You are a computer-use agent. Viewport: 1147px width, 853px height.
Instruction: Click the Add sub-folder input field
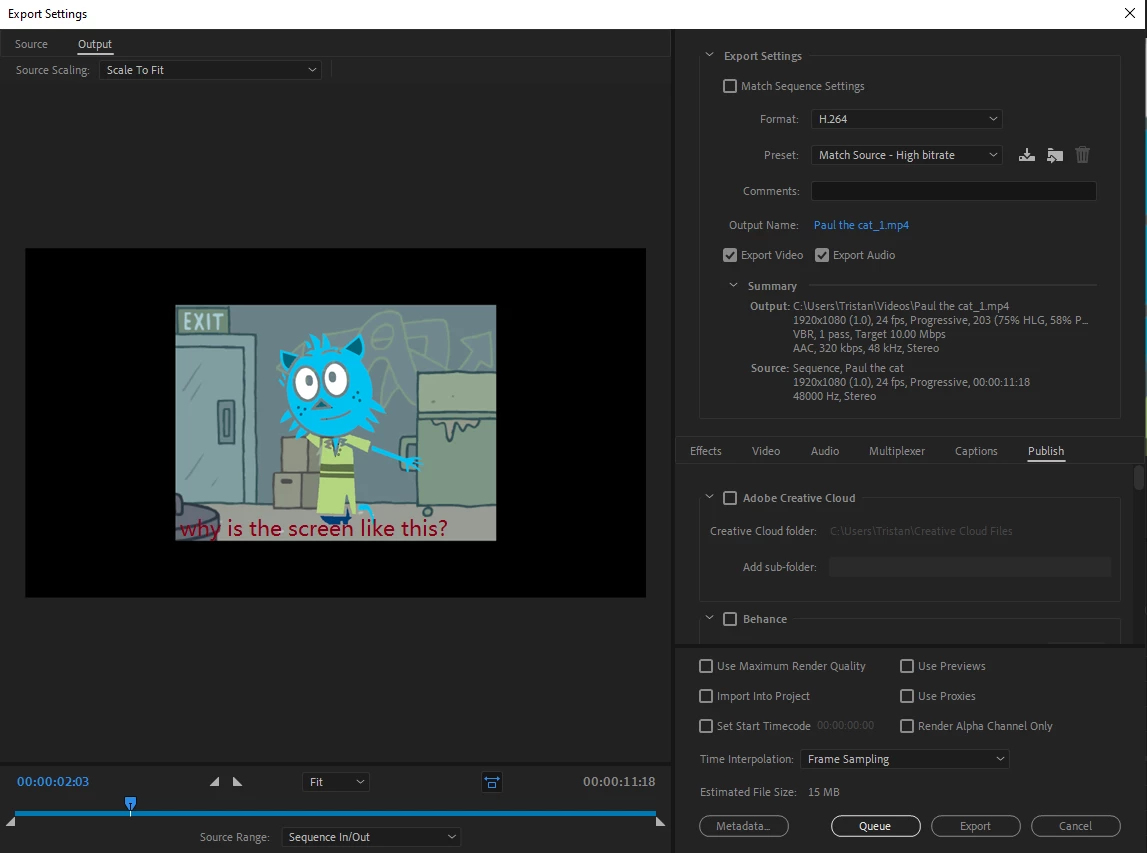pyautogui.click(x=969, y=567)
